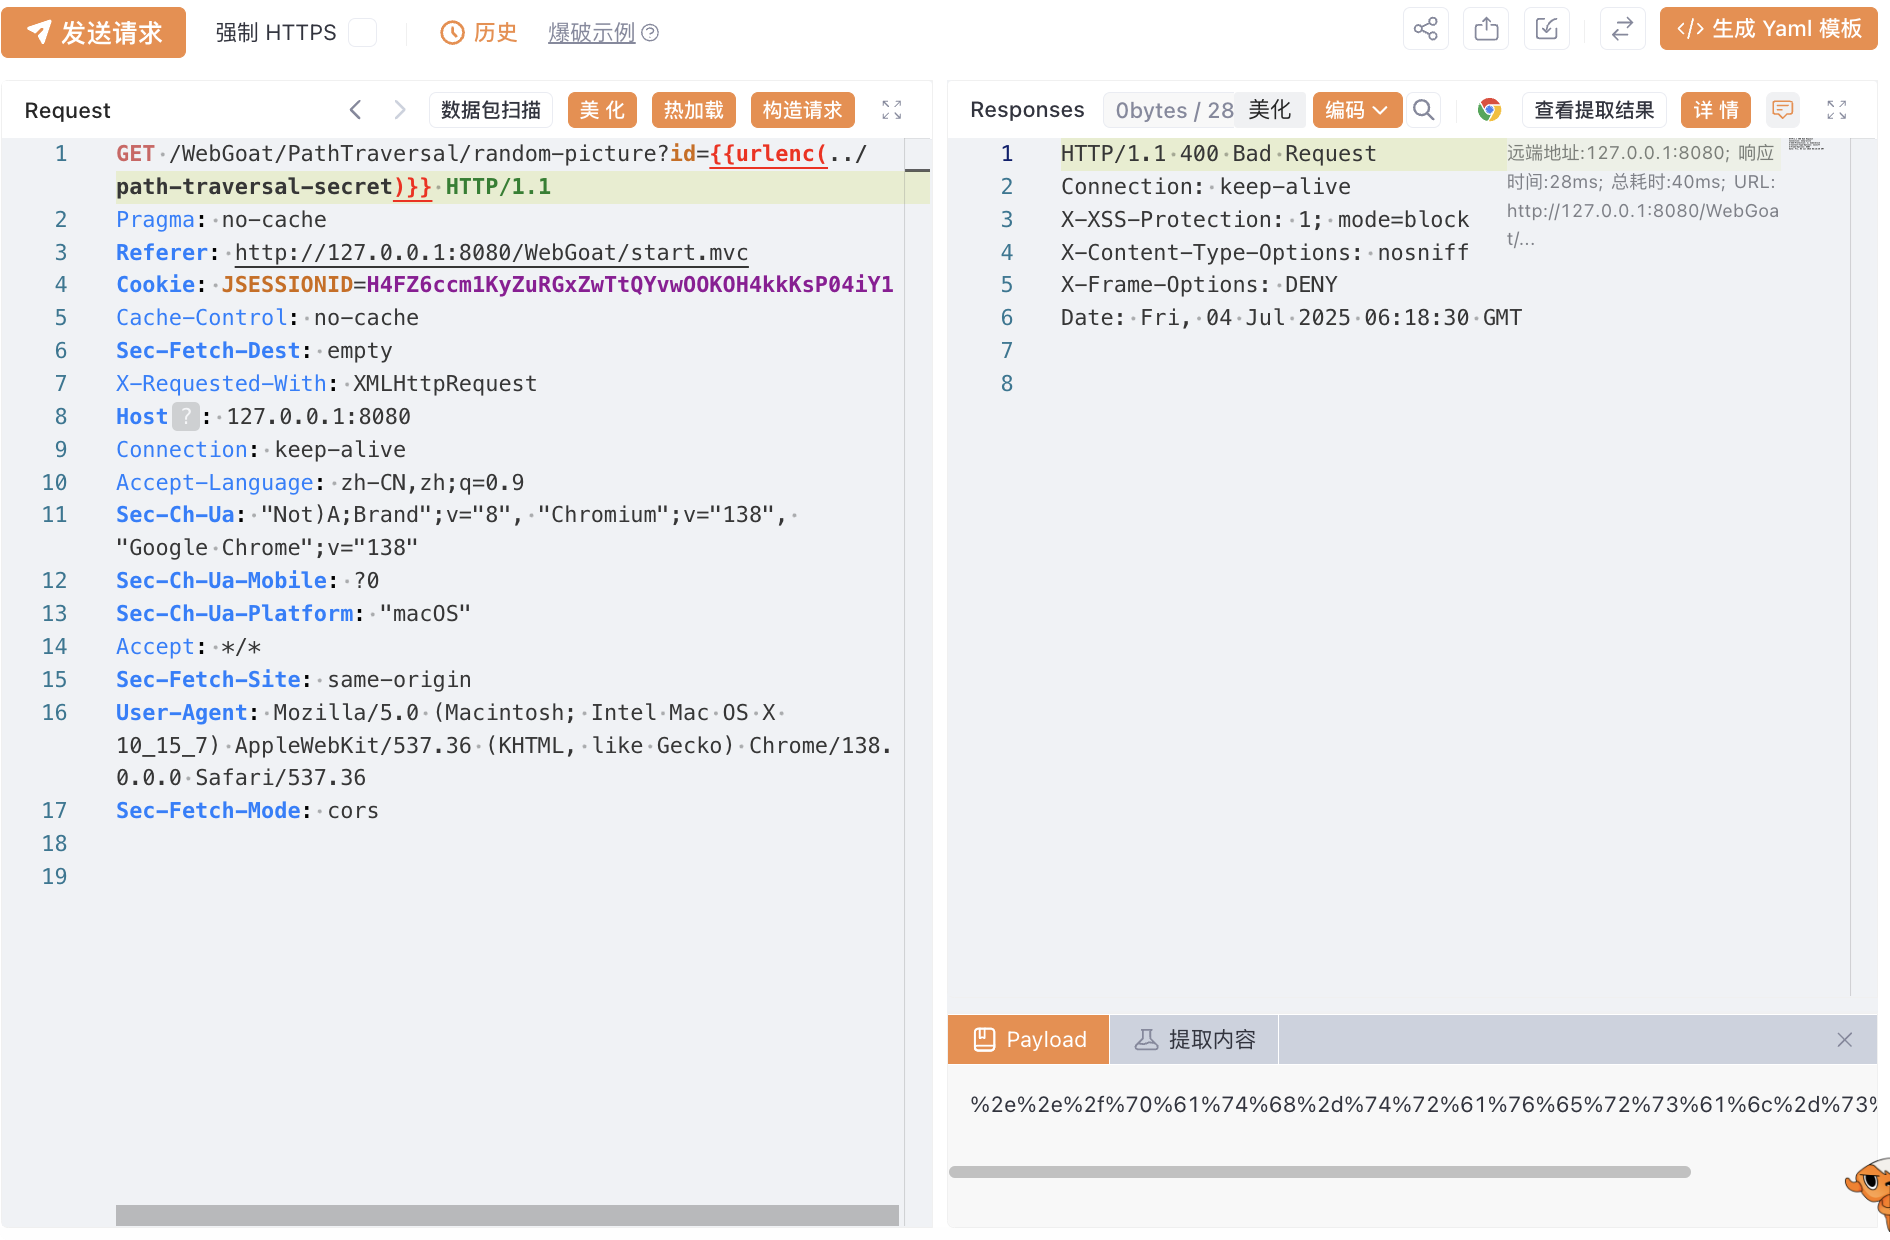The height and width of the screenshot is (1240, 1890).
Task: Click the 'Sec-Ch-Ua-Platform' header line
Action: pos(293,613)
